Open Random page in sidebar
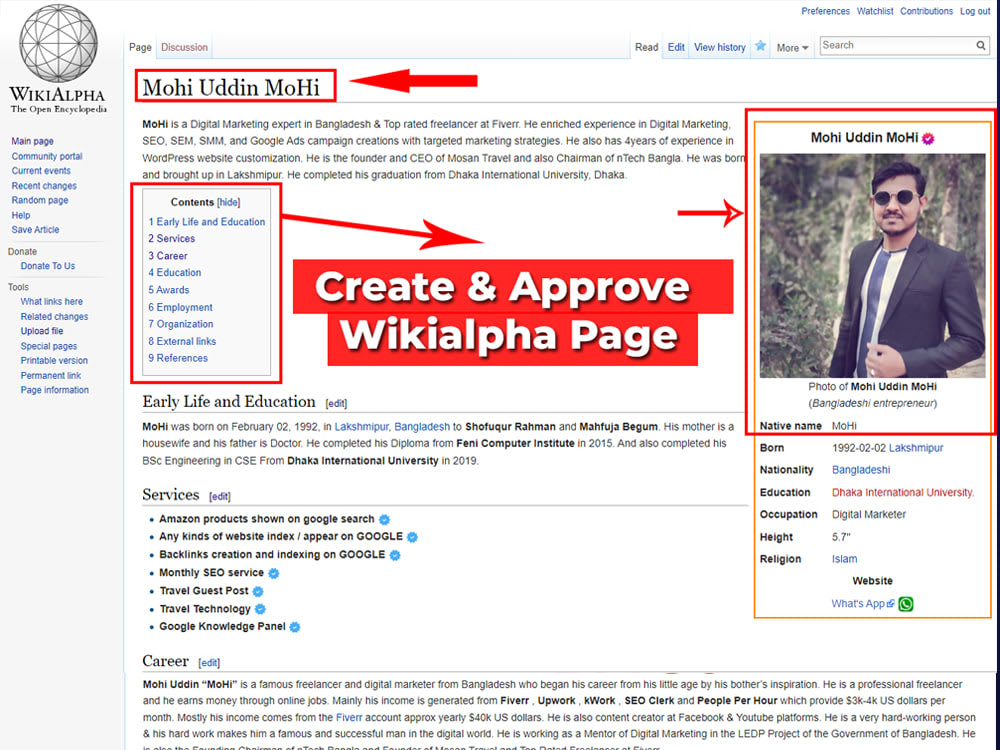The width and height of the screenshot is (1000, 750). [x=40, y=200]
